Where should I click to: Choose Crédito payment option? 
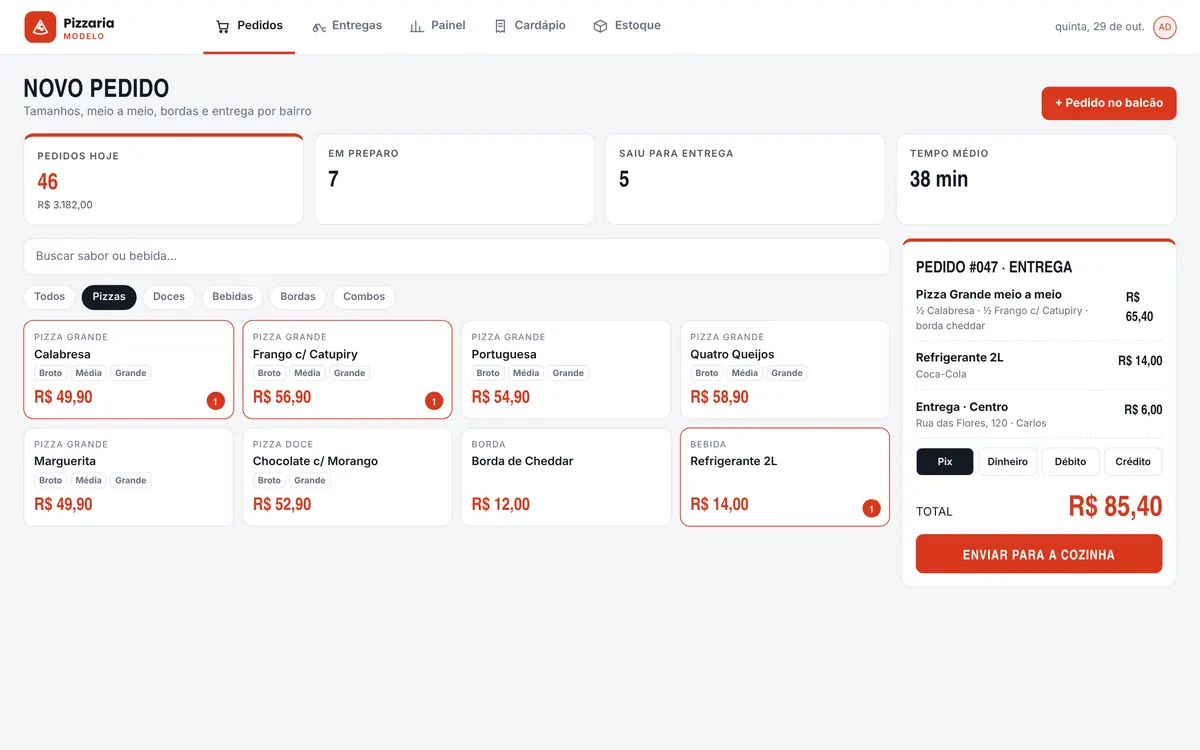[x=1133, y=462]
